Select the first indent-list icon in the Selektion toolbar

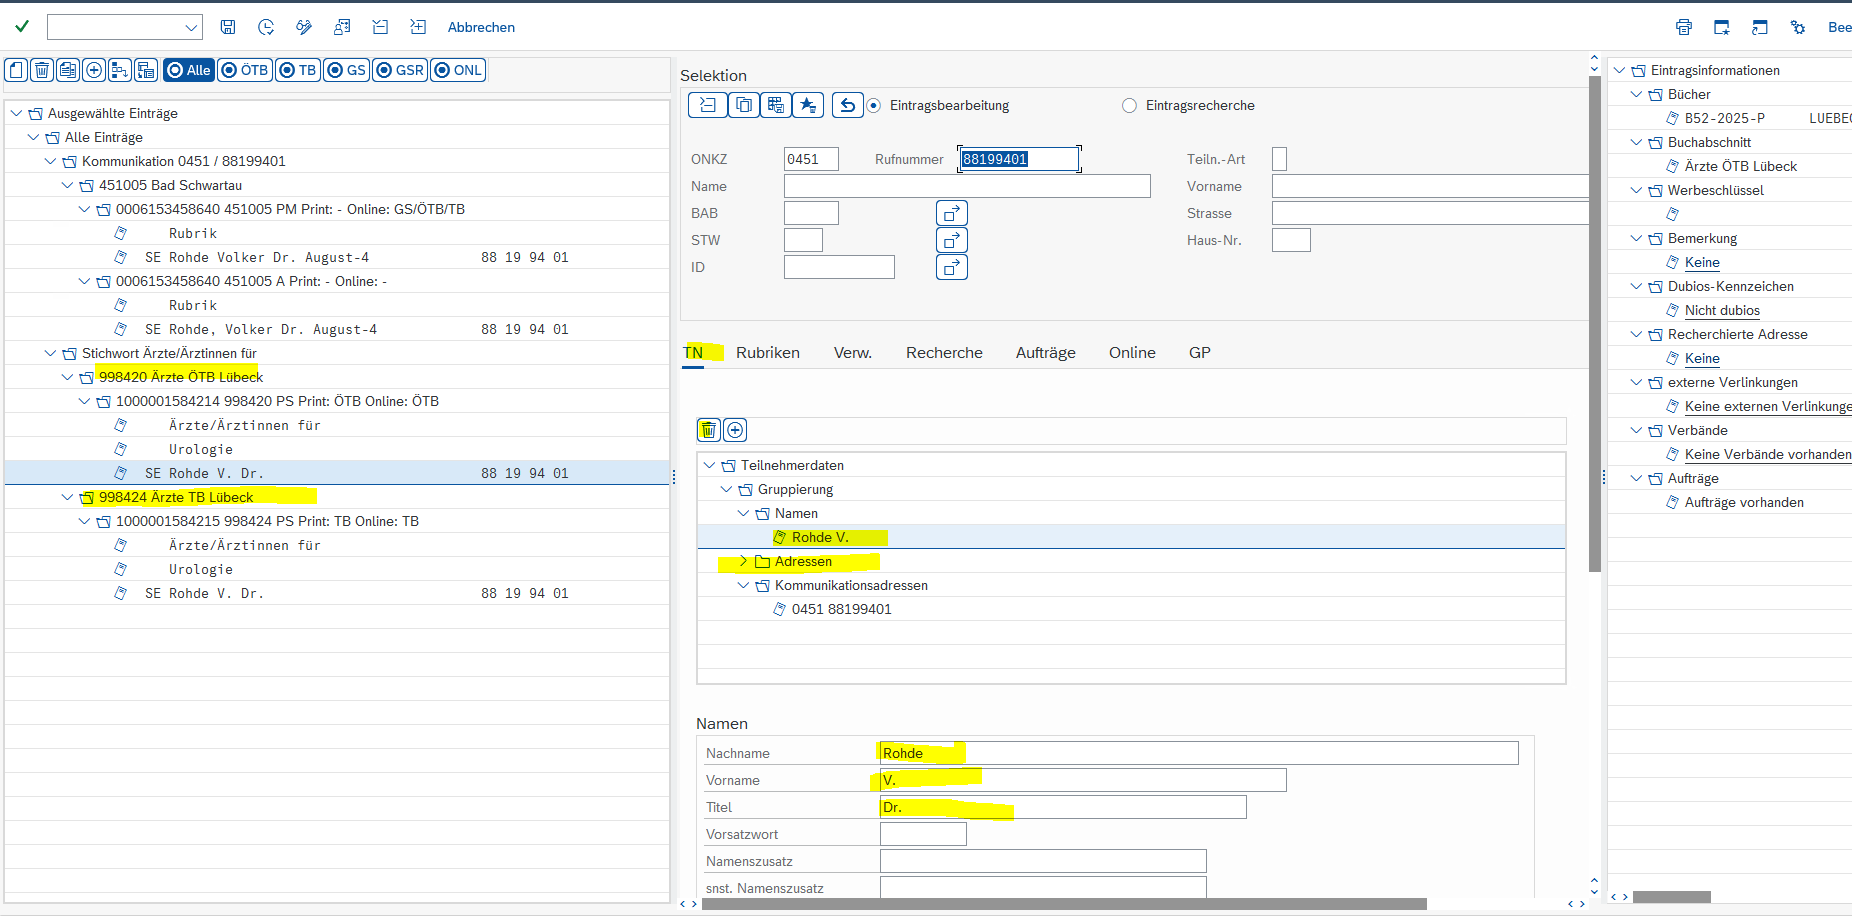pos(708,105)
